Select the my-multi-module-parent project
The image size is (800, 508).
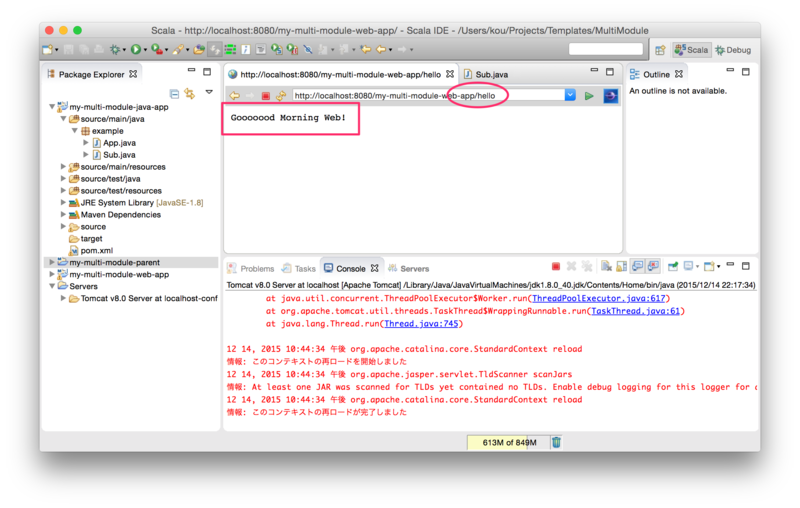click(132, 262)
